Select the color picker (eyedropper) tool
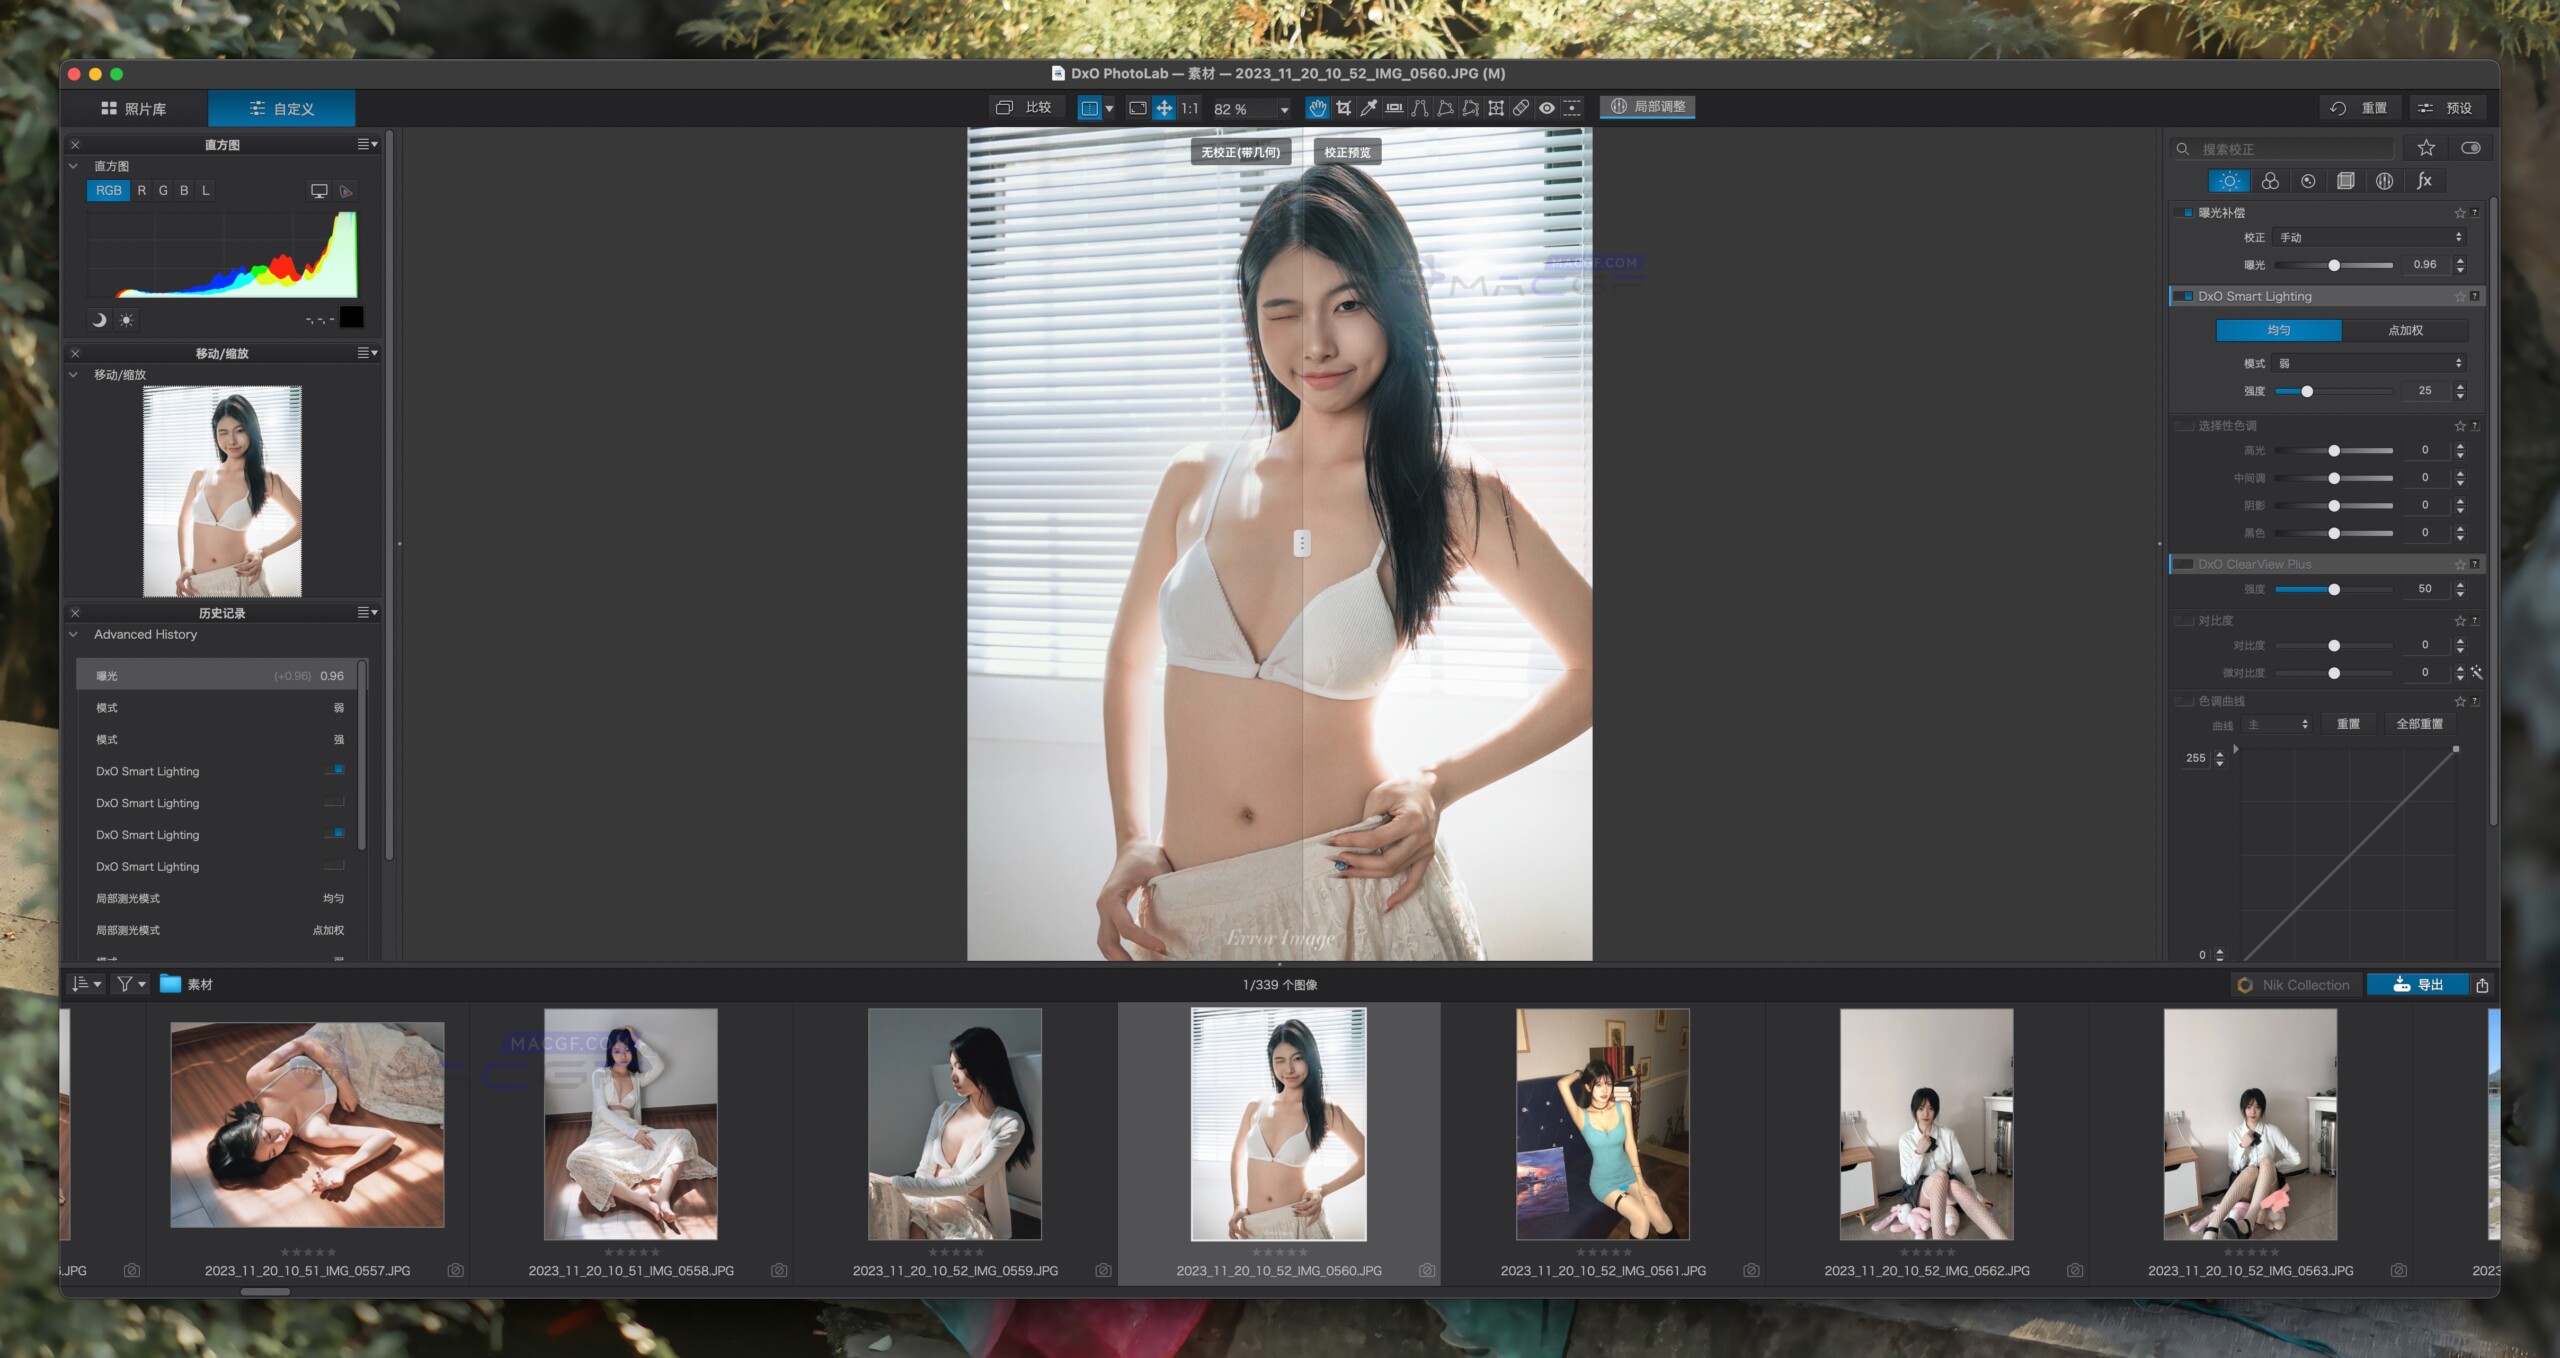This screenshot has height=1358, width=2560. pos(1368,108)
